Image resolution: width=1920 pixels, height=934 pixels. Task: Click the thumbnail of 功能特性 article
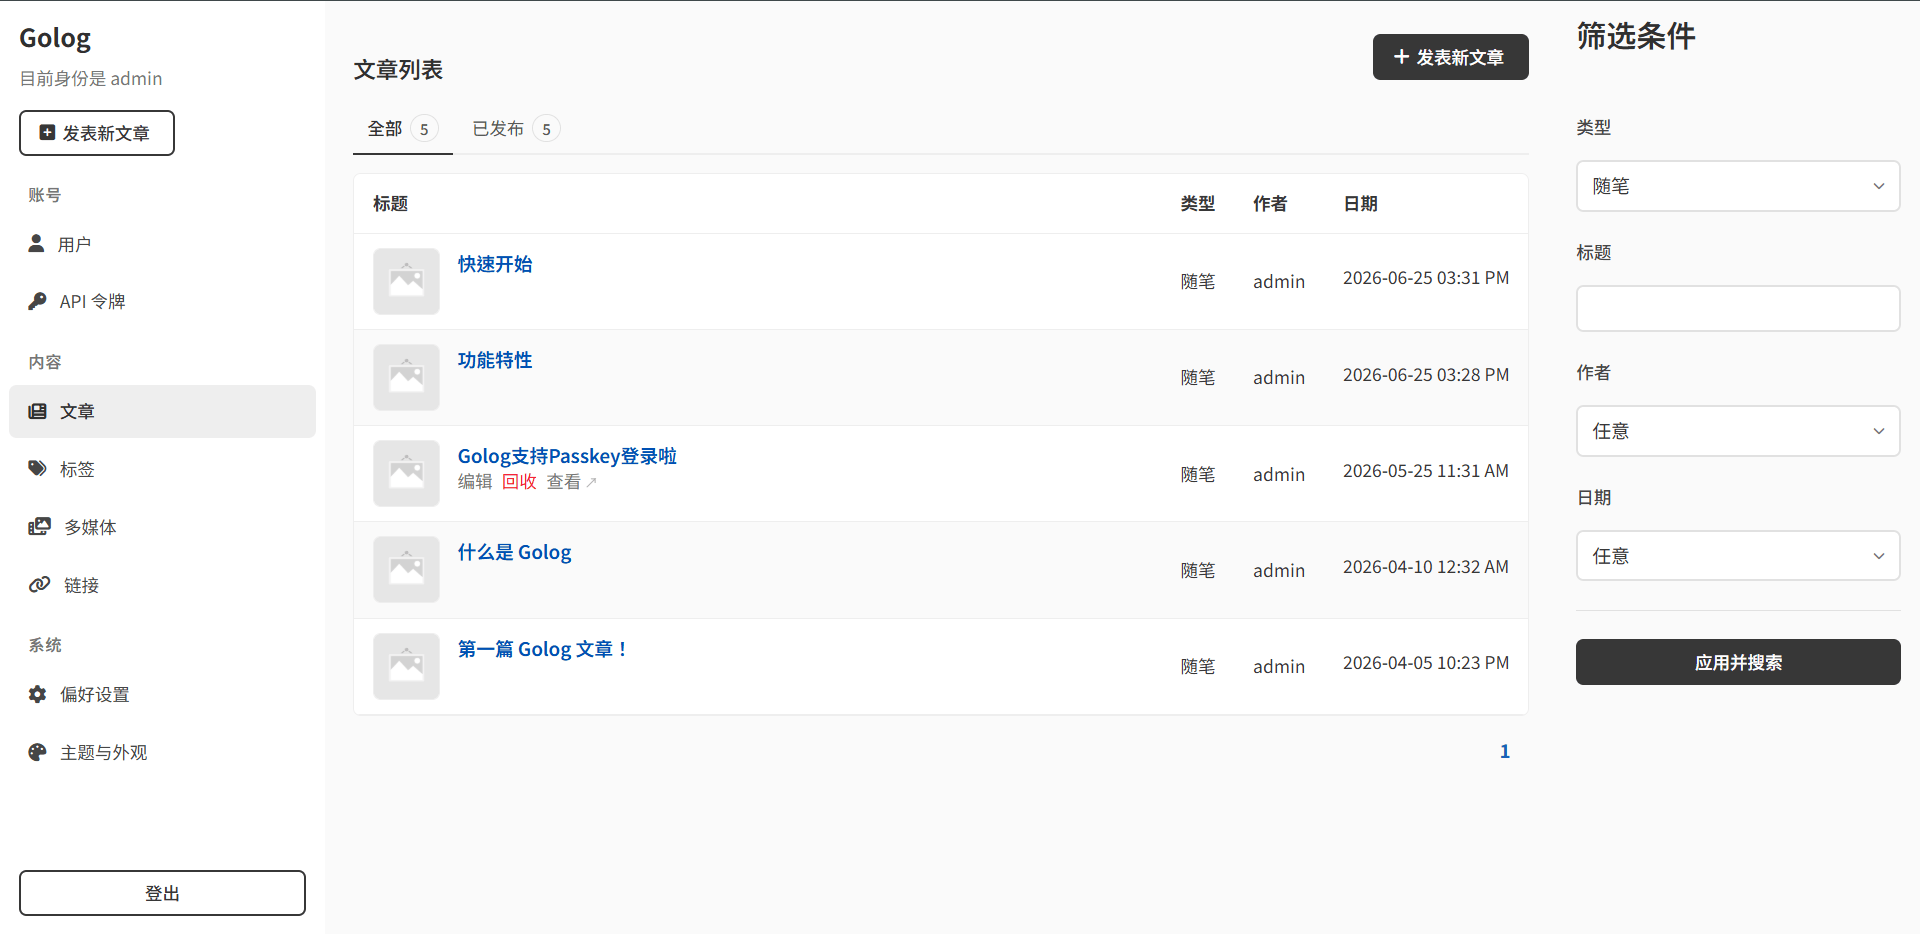(x=406, y=377)
